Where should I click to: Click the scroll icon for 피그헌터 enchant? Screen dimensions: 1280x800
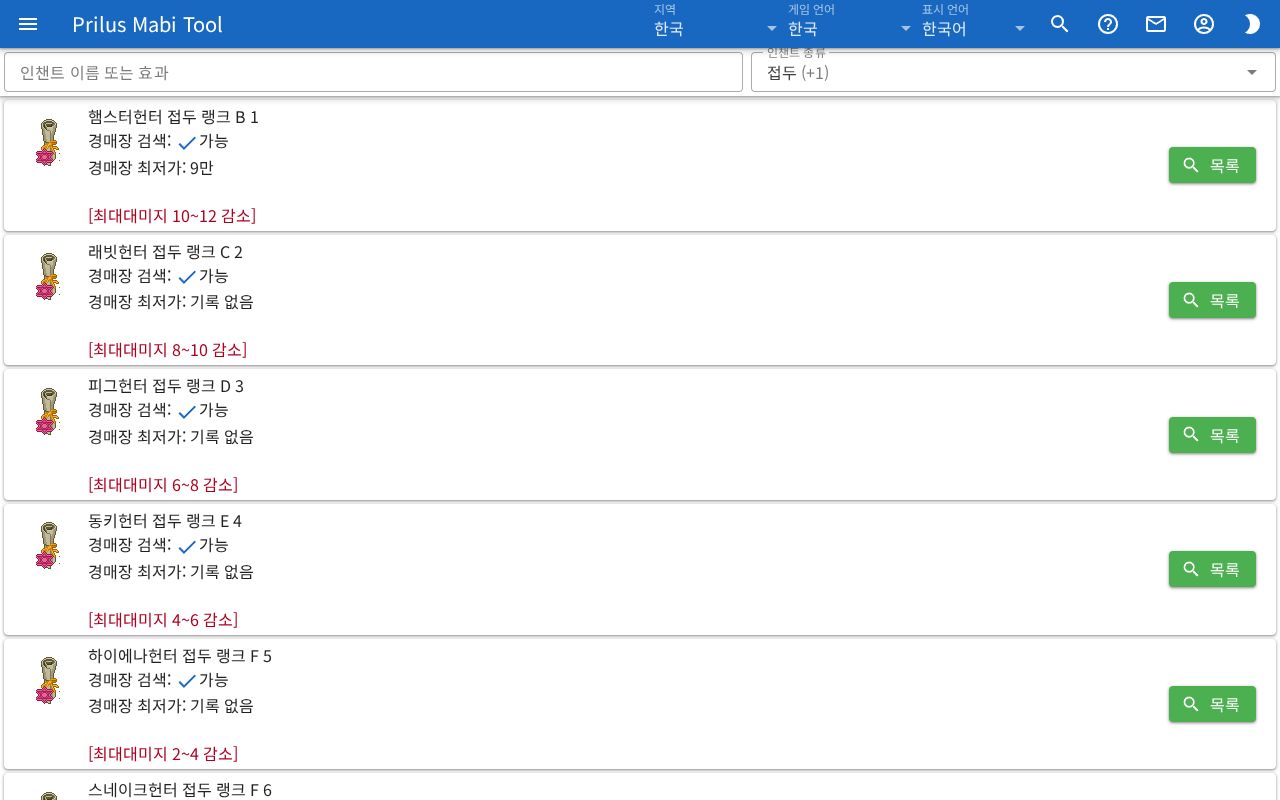(x=48, y=412)
